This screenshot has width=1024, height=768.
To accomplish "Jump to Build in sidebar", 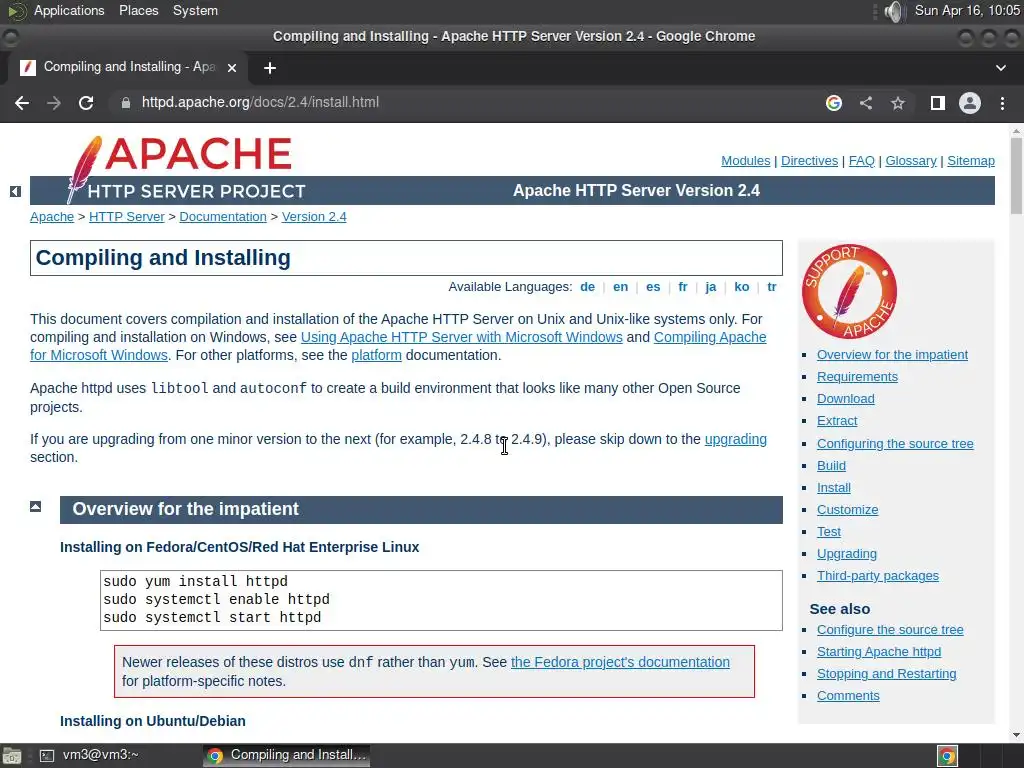I will (831, 466).
